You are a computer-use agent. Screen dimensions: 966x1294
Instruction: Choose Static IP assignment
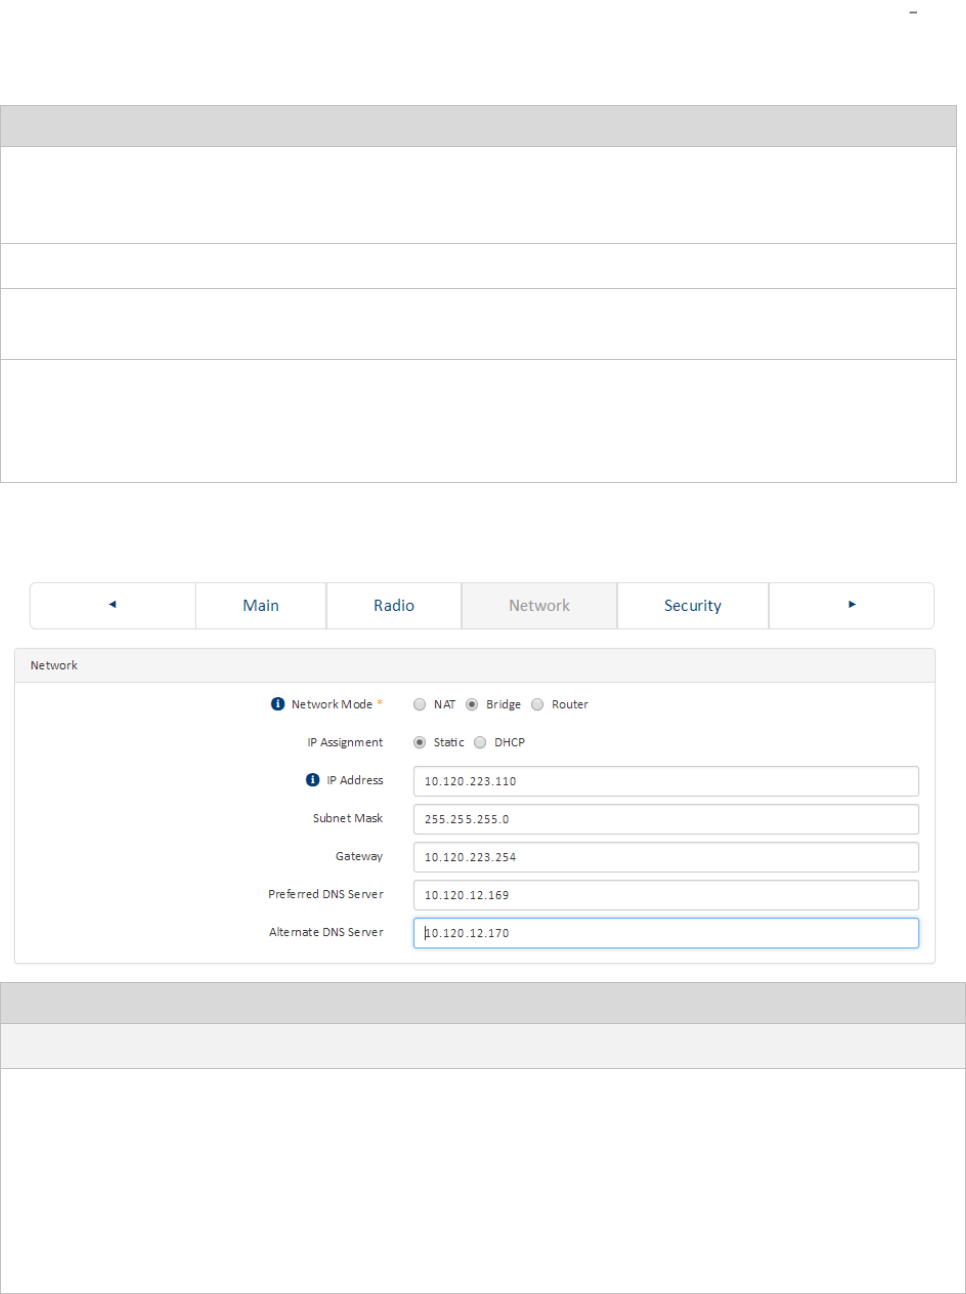420,743
